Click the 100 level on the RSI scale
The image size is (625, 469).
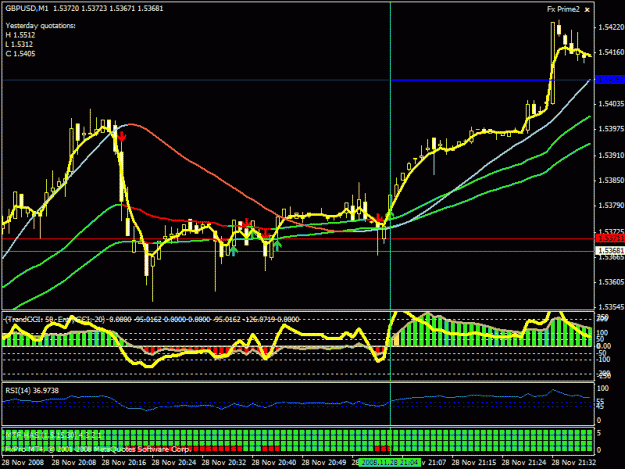tap(603, 388)
